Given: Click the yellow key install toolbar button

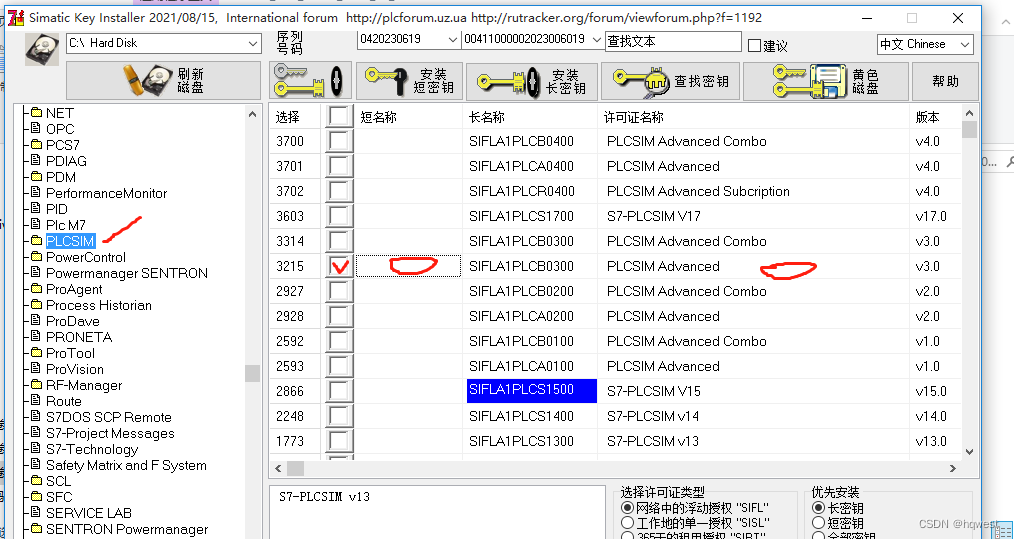Looking at the screenshot, I should pos(310,81).
